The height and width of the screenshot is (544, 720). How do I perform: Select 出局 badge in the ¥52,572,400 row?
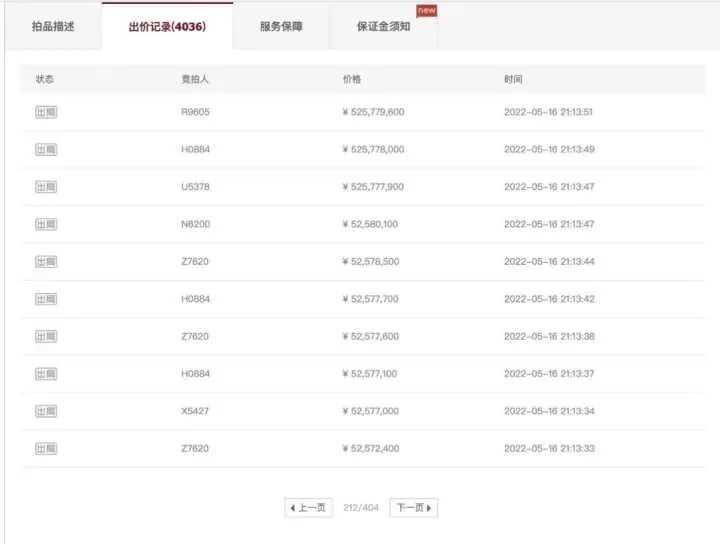46,449
